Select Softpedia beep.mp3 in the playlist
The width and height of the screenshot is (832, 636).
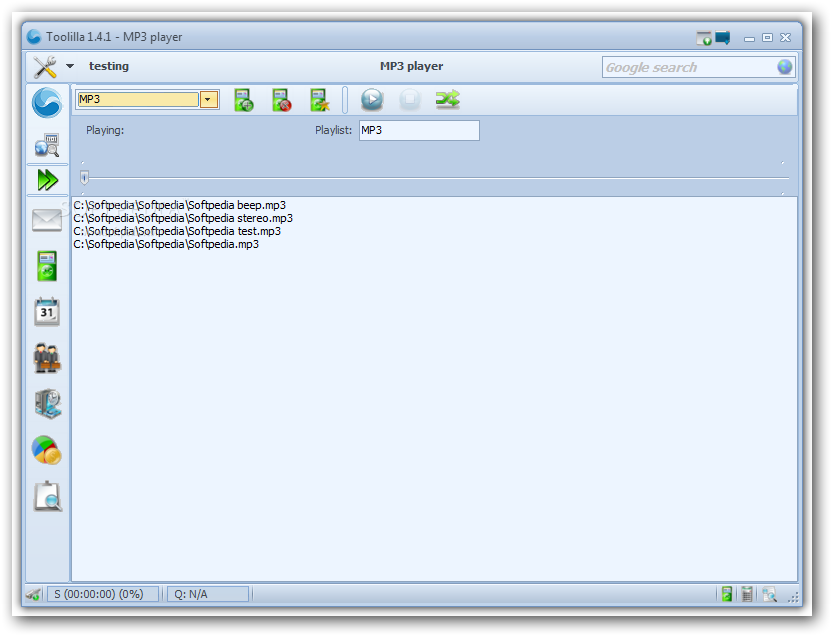pos(180,205)
